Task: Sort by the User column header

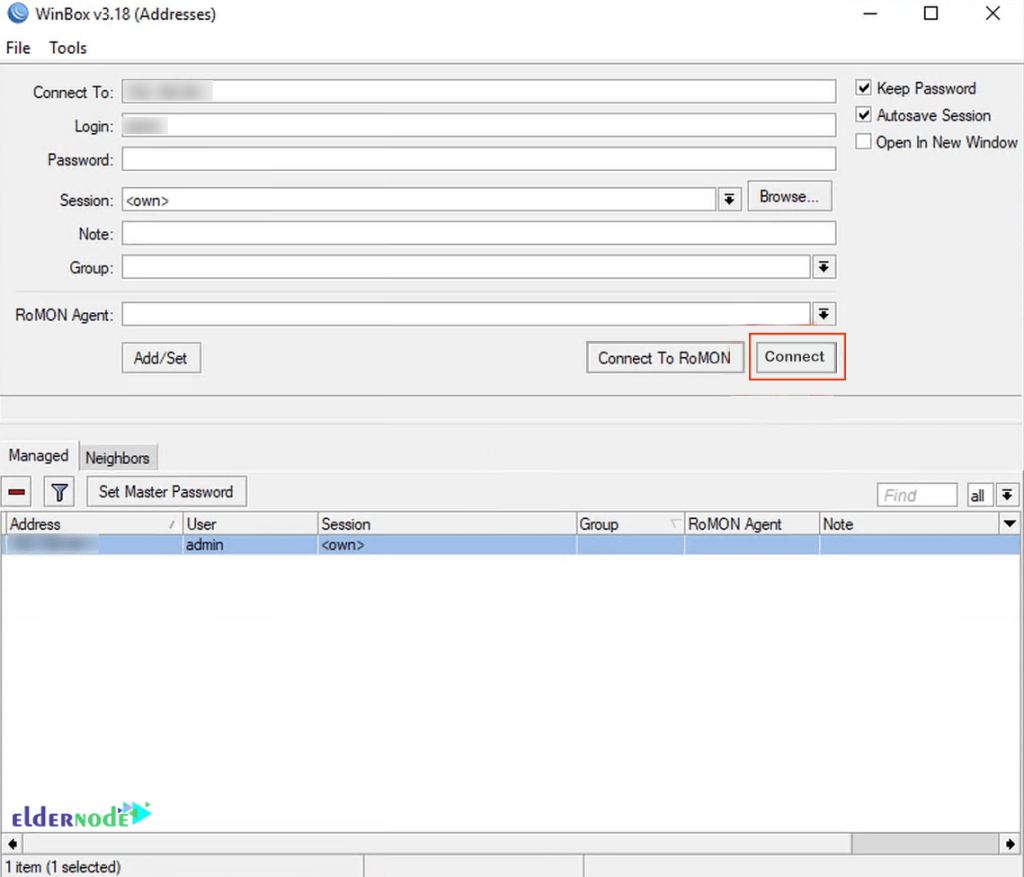Action: (250, 524)
